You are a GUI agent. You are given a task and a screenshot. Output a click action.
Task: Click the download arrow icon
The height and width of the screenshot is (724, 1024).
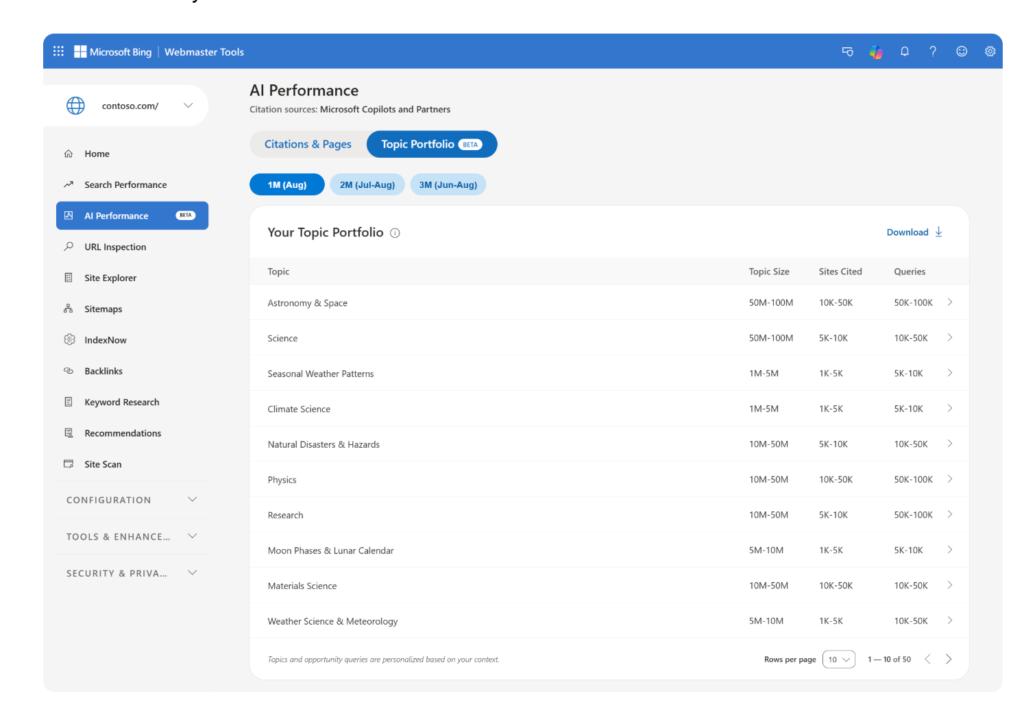[x=938, y=232]
